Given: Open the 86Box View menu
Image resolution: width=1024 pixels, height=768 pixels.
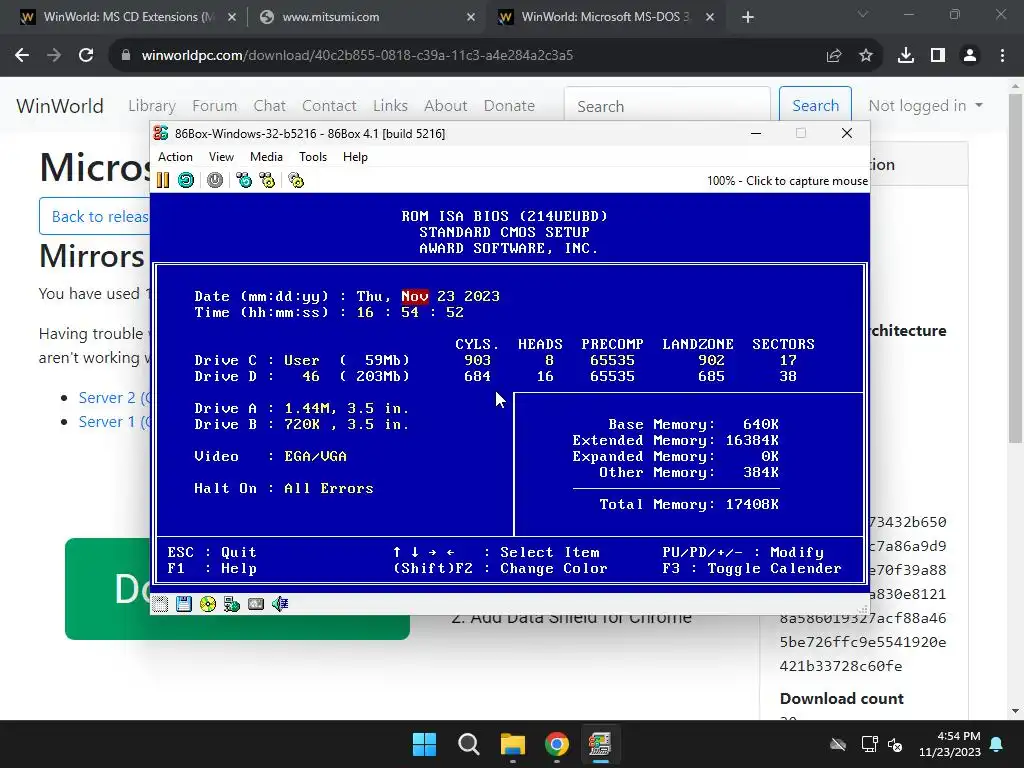Looking at the screenshot, I should point(221,157).
